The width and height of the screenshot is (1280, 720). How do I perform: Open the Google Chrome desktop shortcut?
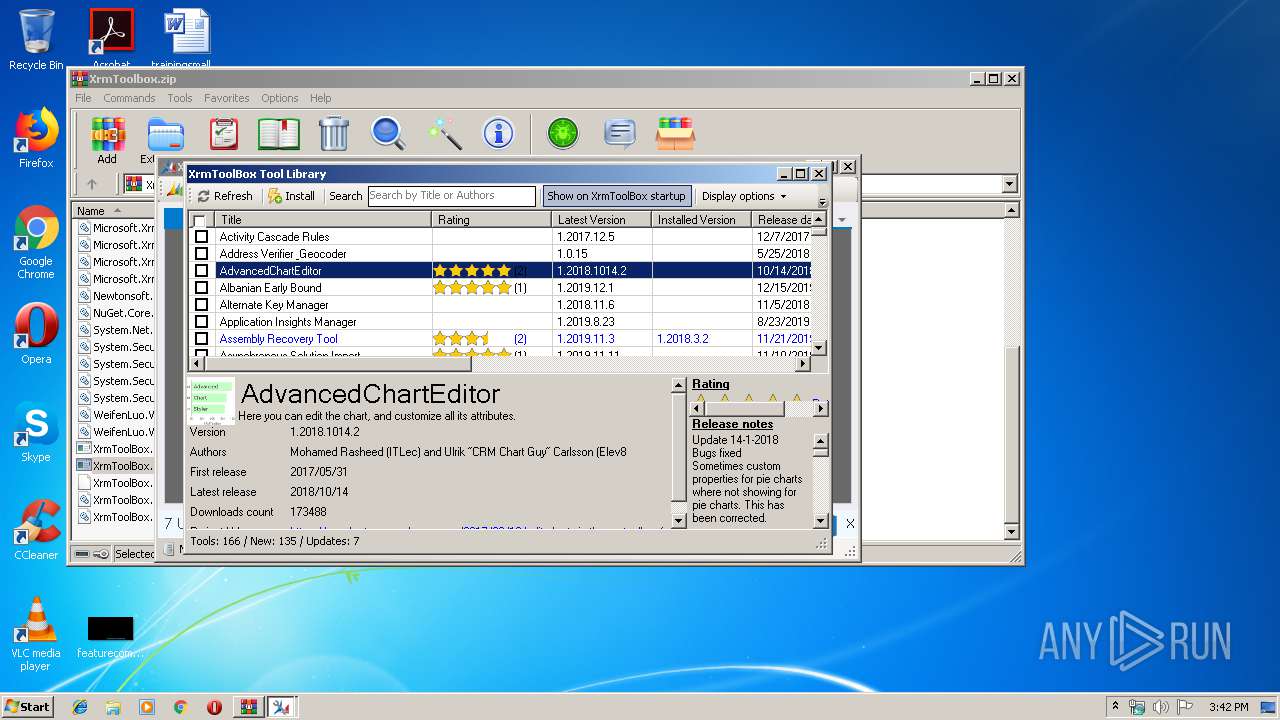pos(36,243)
